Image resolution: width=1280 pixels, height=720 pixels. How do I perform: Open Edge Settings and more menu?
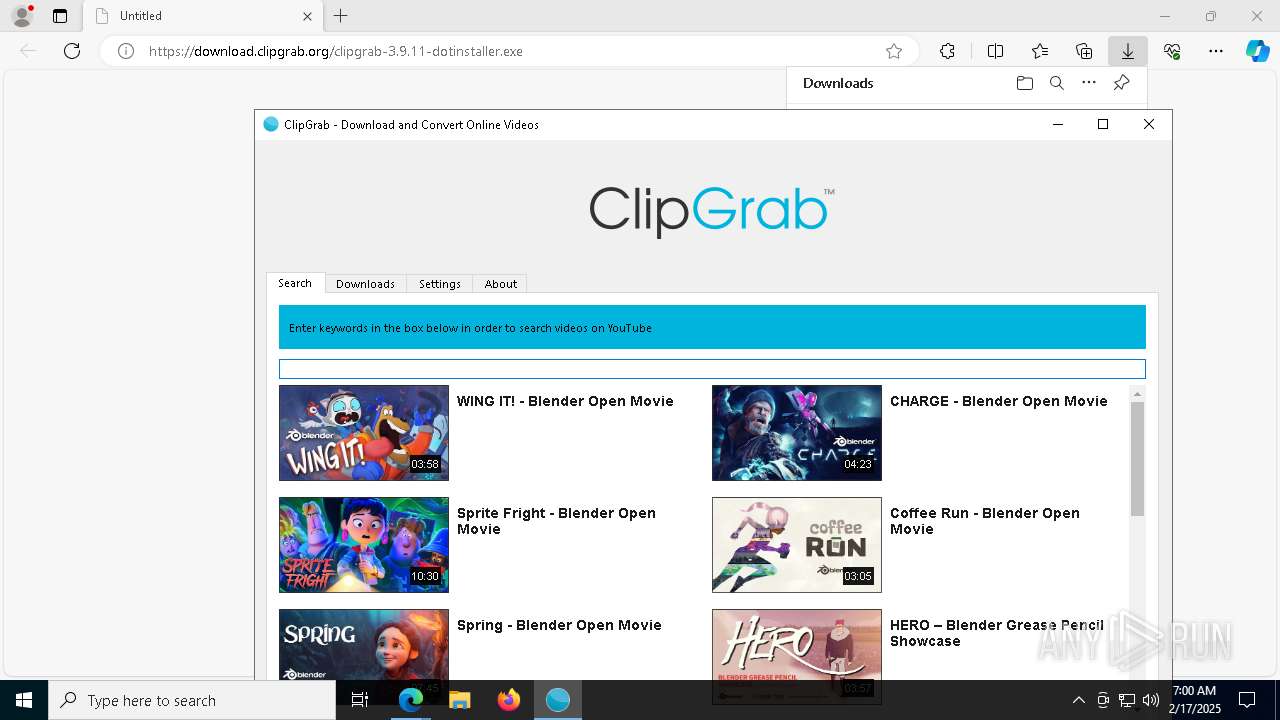tap(1216, 51)
